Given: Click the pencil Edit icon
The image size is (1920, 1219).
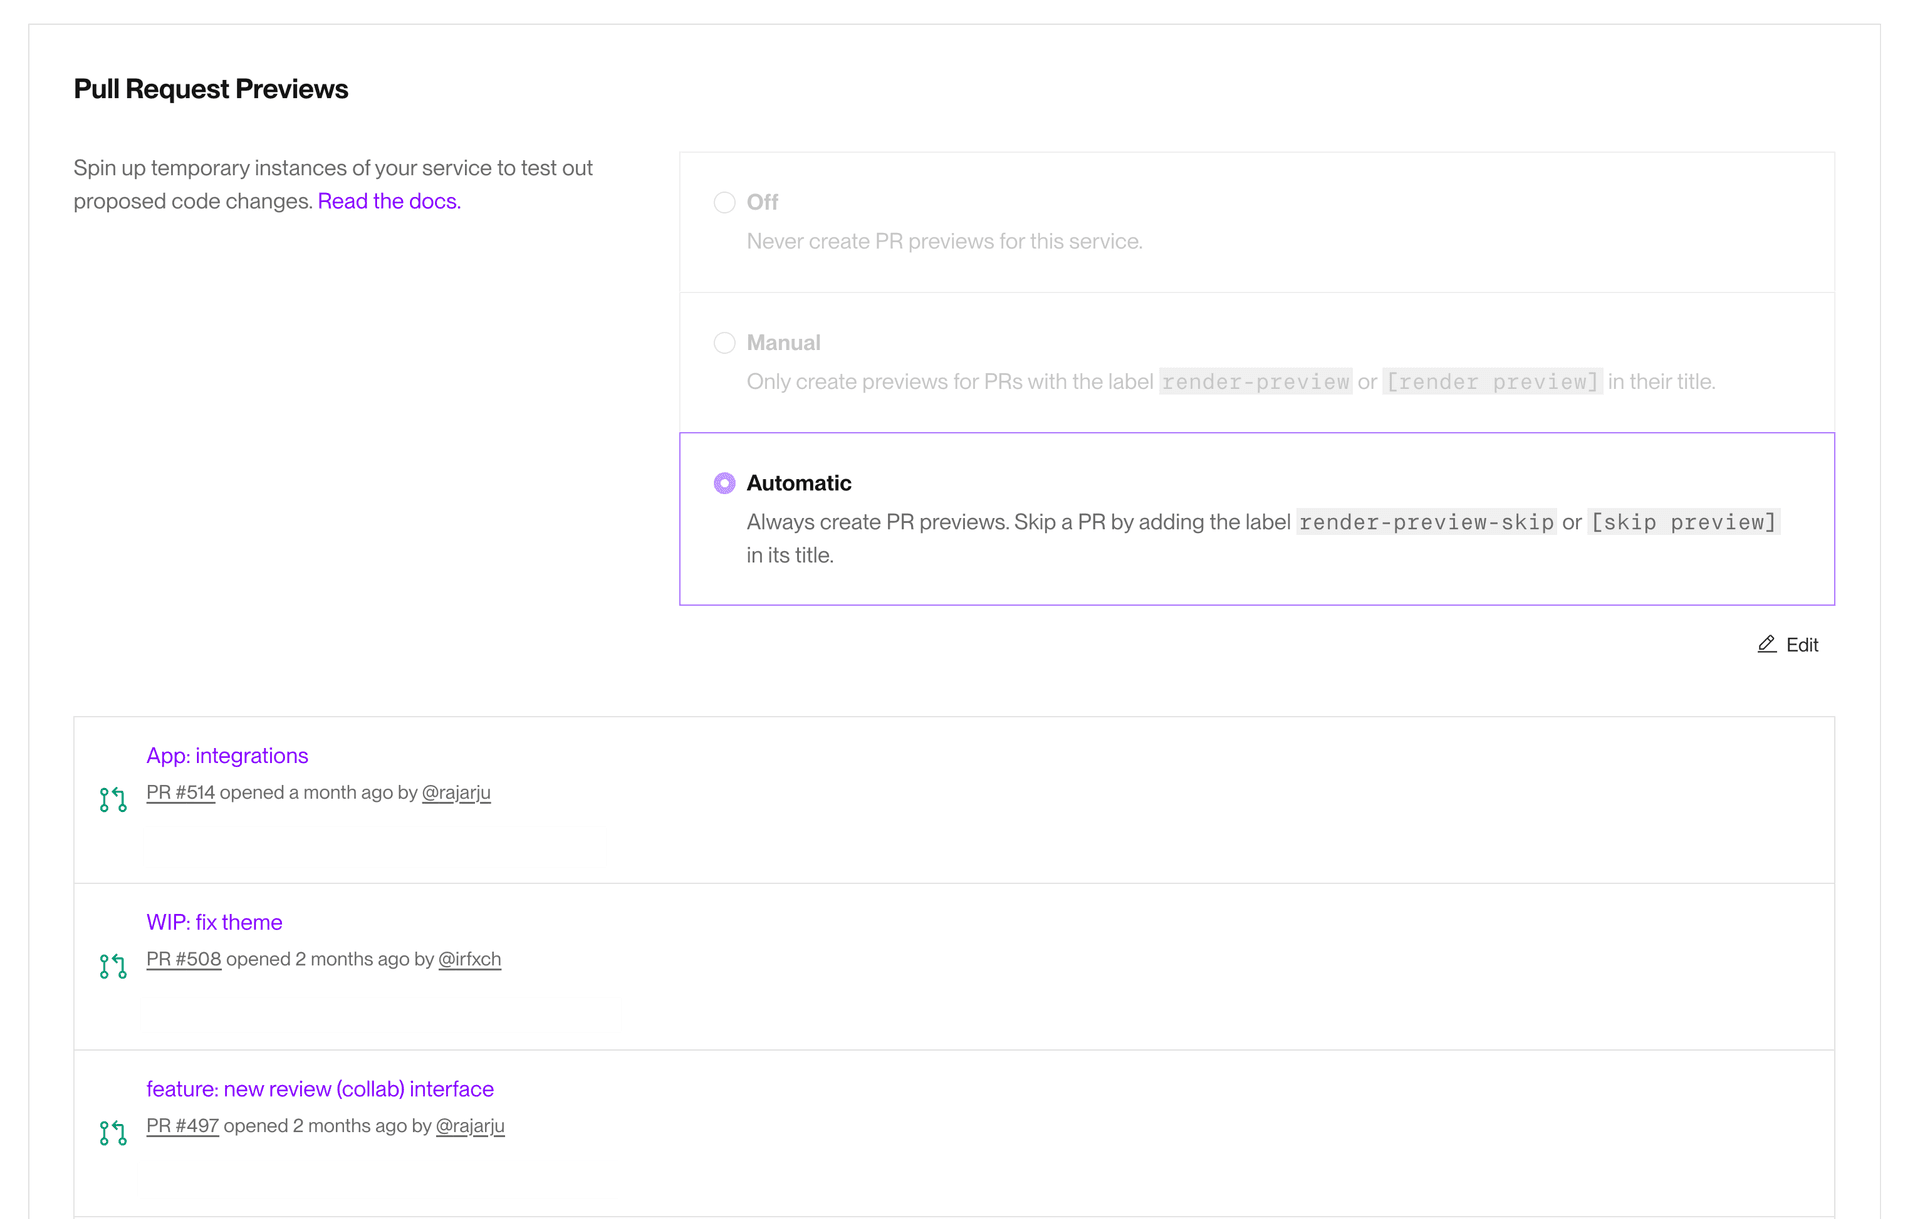Looking at the screenshot, I should pyautogui.click(x=1767, y=644).
